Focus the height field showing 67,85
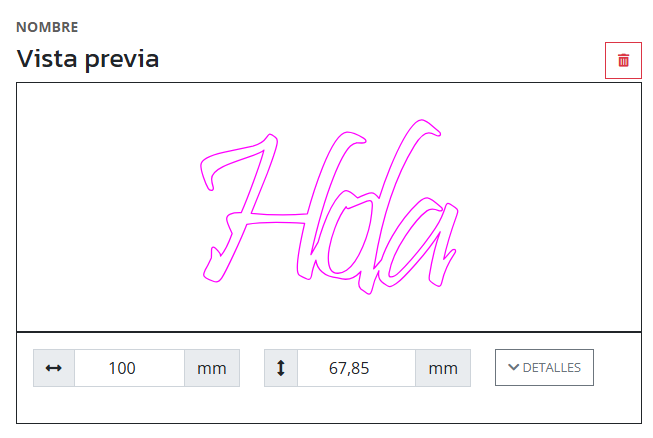This screenshot has width=653, height=438. 356,368
